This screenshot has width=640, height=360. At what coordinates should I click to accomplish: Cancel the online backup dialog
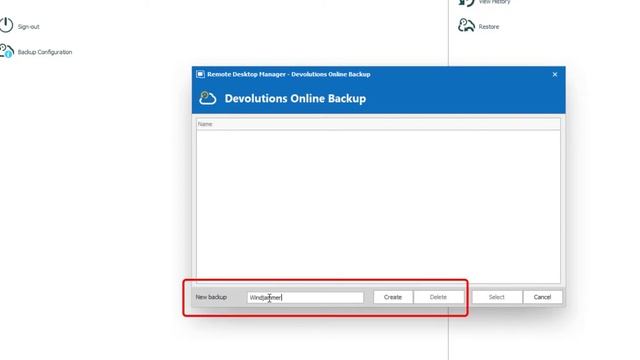(x=542, y=297)
